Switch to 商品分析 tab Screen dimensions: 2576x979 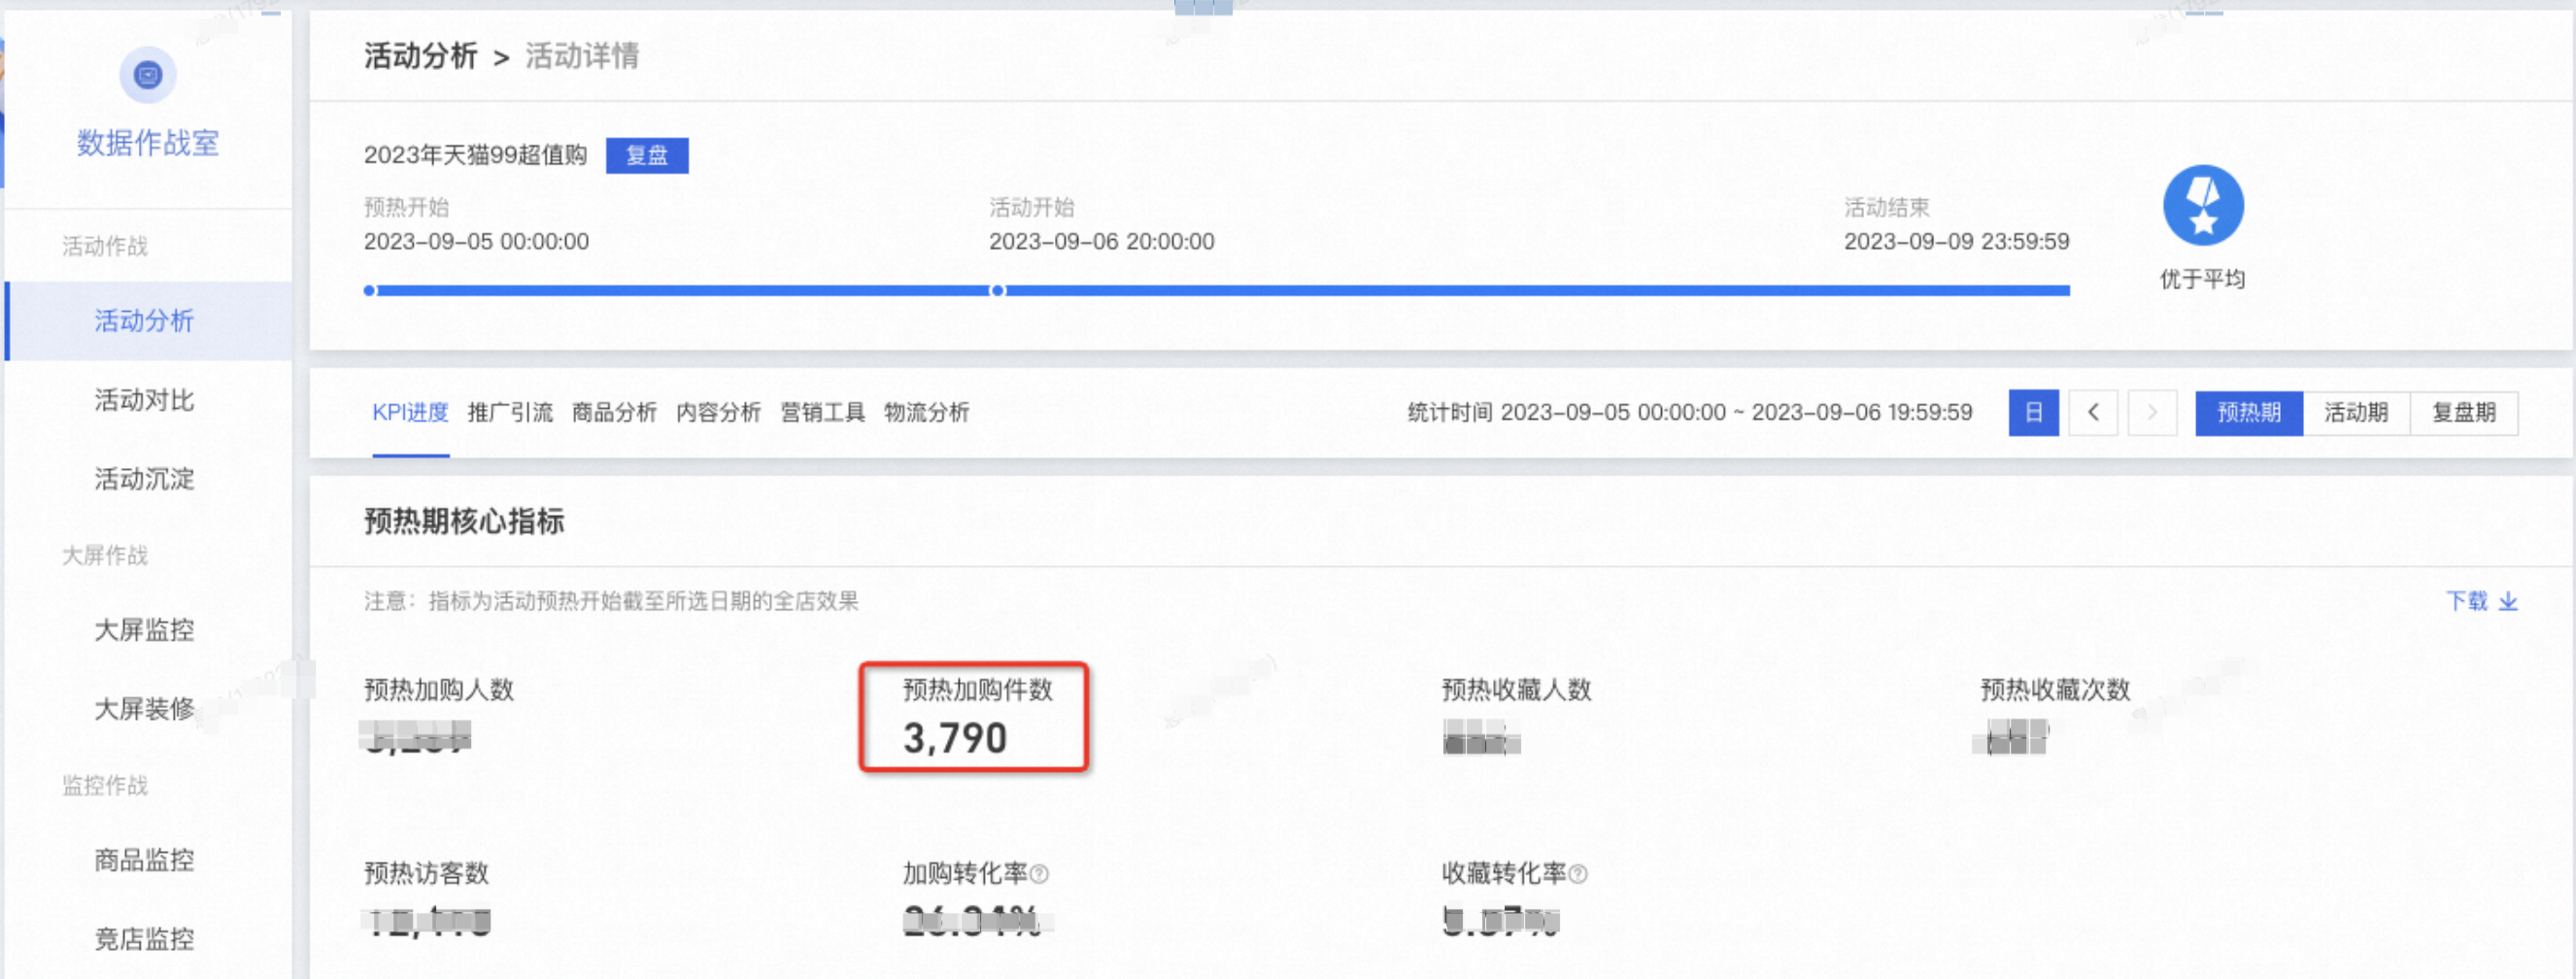614,413
